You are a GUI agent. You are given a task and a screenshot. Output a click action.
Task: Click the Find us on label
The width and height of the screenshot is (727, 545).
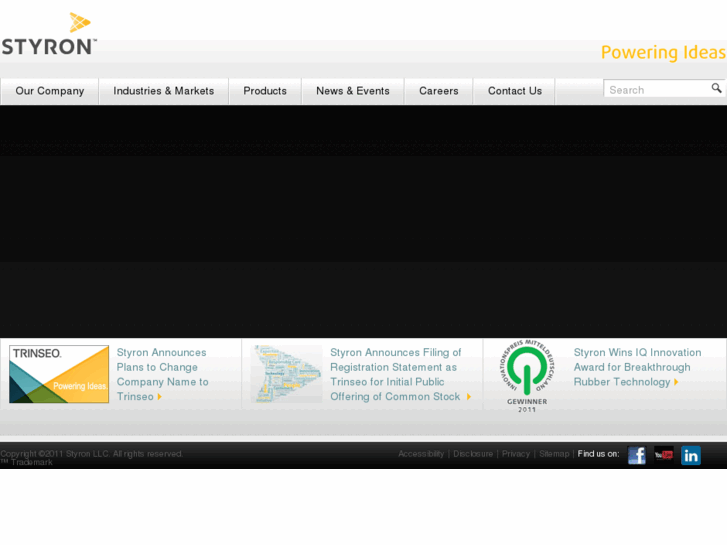pos(598,454)
